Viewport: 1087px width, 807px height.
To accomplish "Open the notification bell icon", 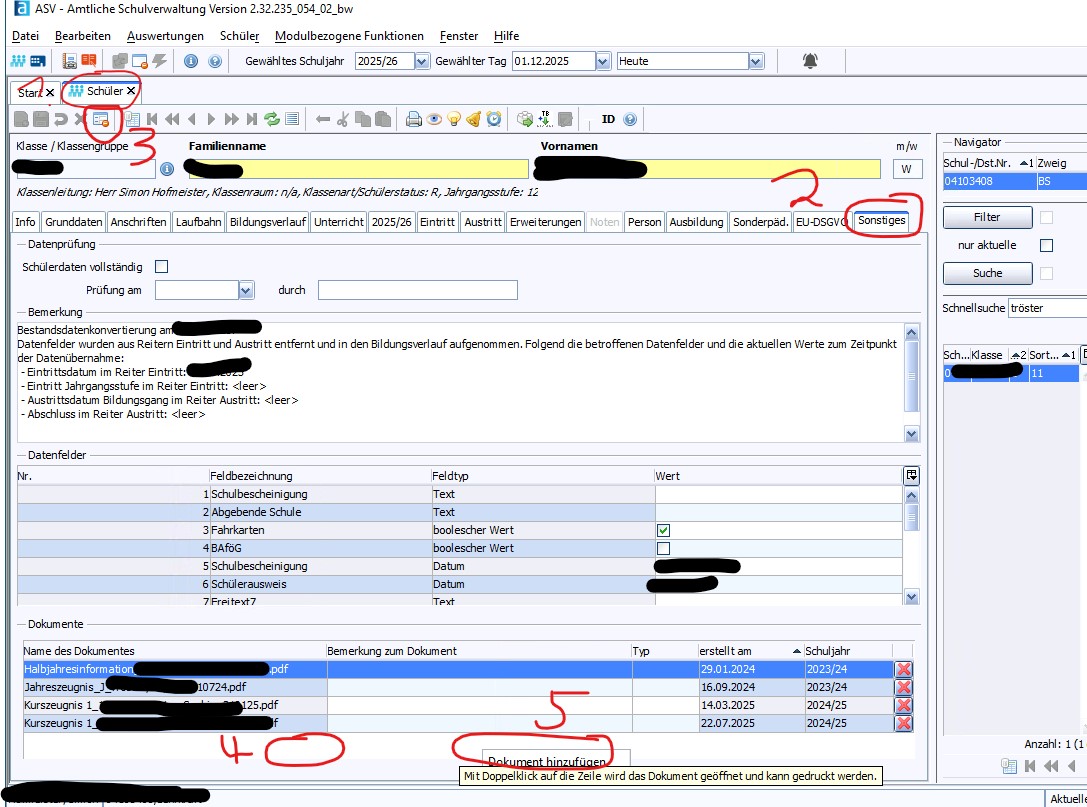I will coord(810,61).
